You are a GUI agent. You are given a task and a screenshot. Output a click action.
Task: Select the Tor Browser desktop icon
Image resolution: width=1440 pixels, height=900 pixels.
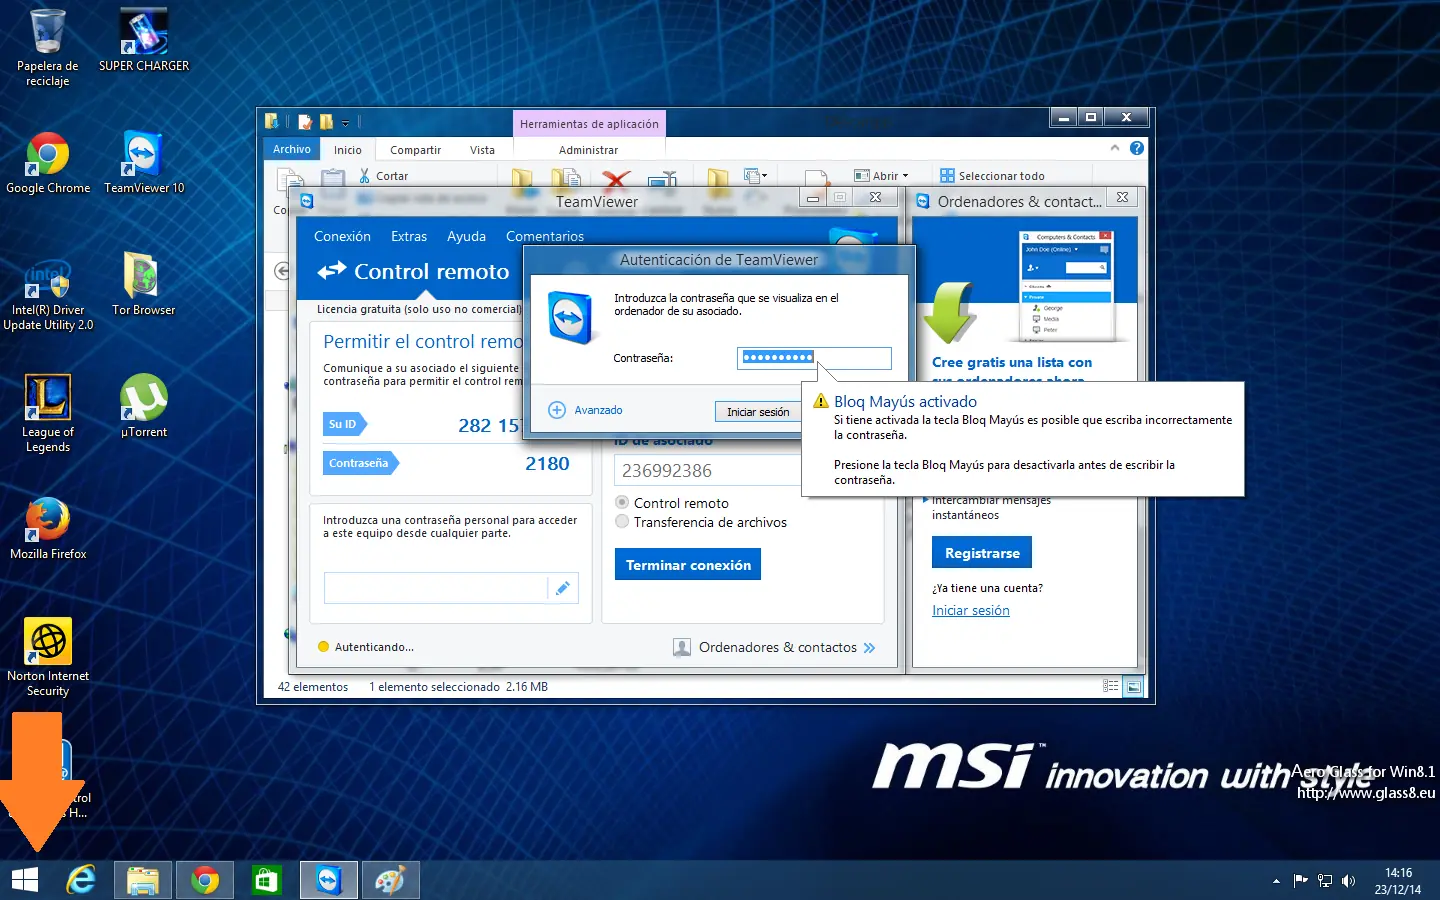point(144,284)
